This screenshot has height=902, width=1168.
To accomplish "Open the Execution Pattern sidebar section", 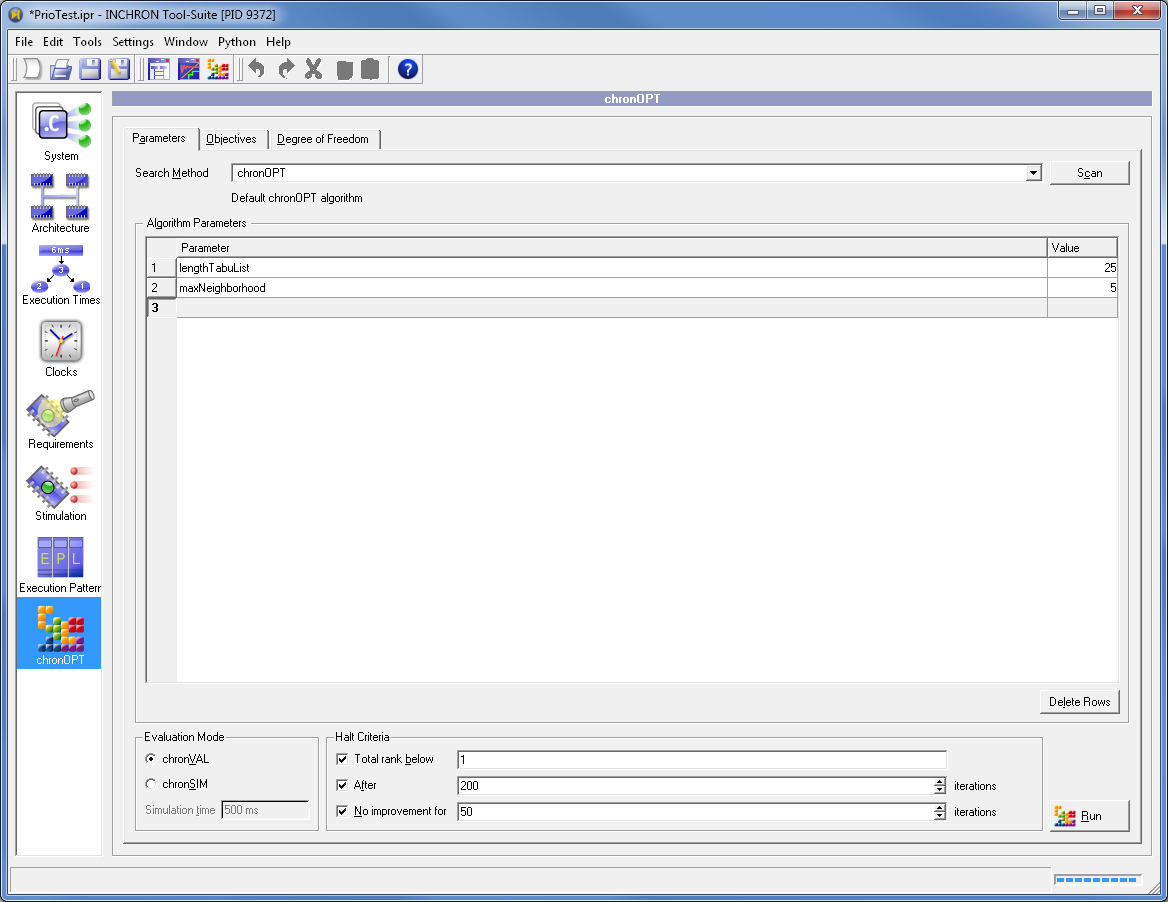I will click(x=60, y=565).
